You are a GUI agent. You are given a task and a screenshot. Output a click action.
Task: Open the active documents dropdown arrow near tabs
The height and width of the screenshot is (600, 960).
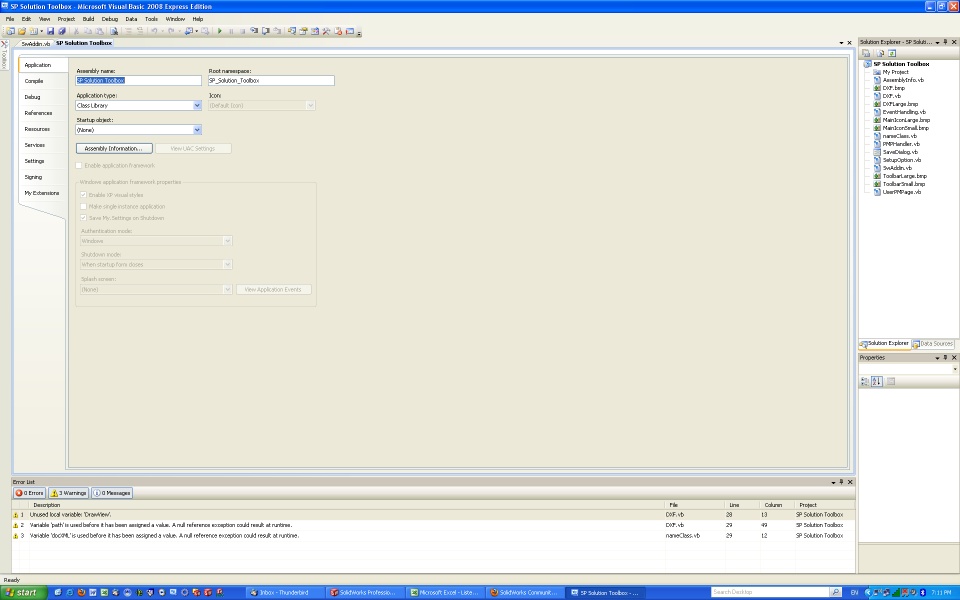[x=841, y=43]
